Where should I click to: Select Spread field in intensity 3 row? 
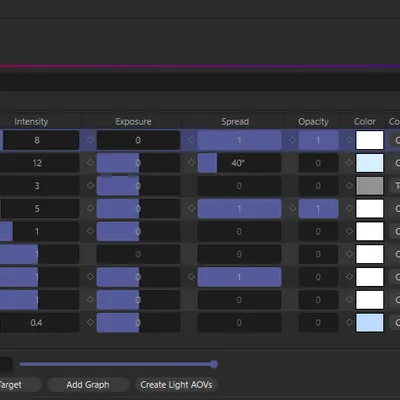[239, 186]
